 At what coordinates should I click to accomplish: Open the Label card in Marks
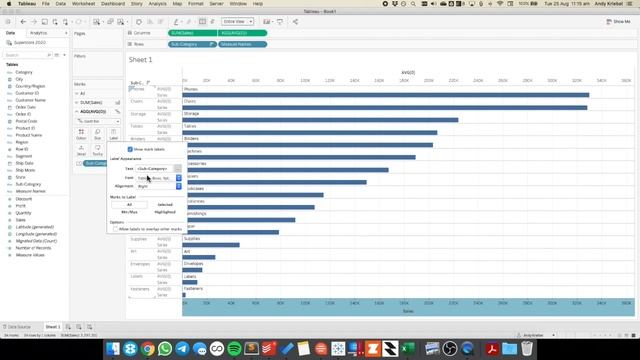tap(113, 134)
